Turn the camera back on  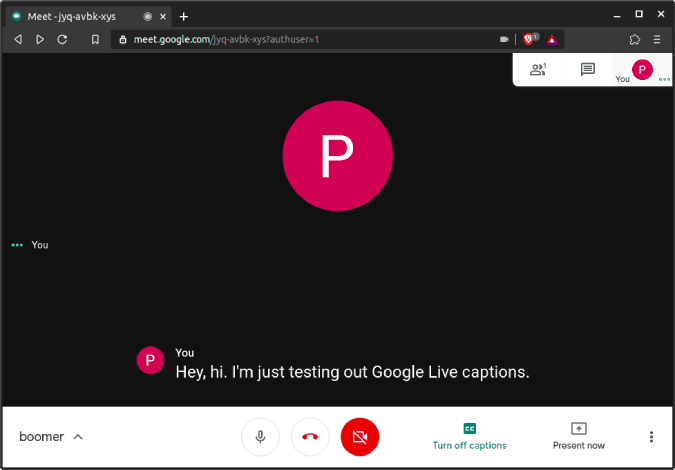[x=360, y=437]
